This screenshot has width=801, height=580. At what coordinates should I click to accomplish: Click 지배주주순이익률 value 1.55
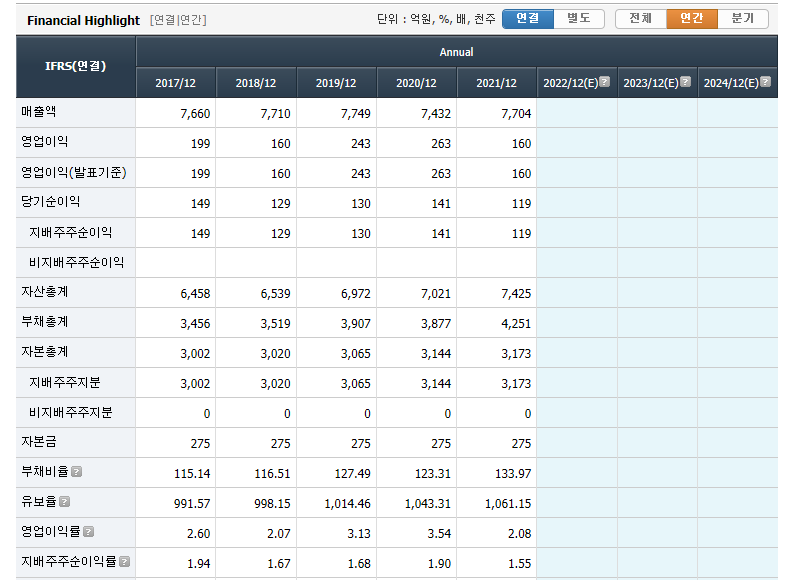[520, 564]
